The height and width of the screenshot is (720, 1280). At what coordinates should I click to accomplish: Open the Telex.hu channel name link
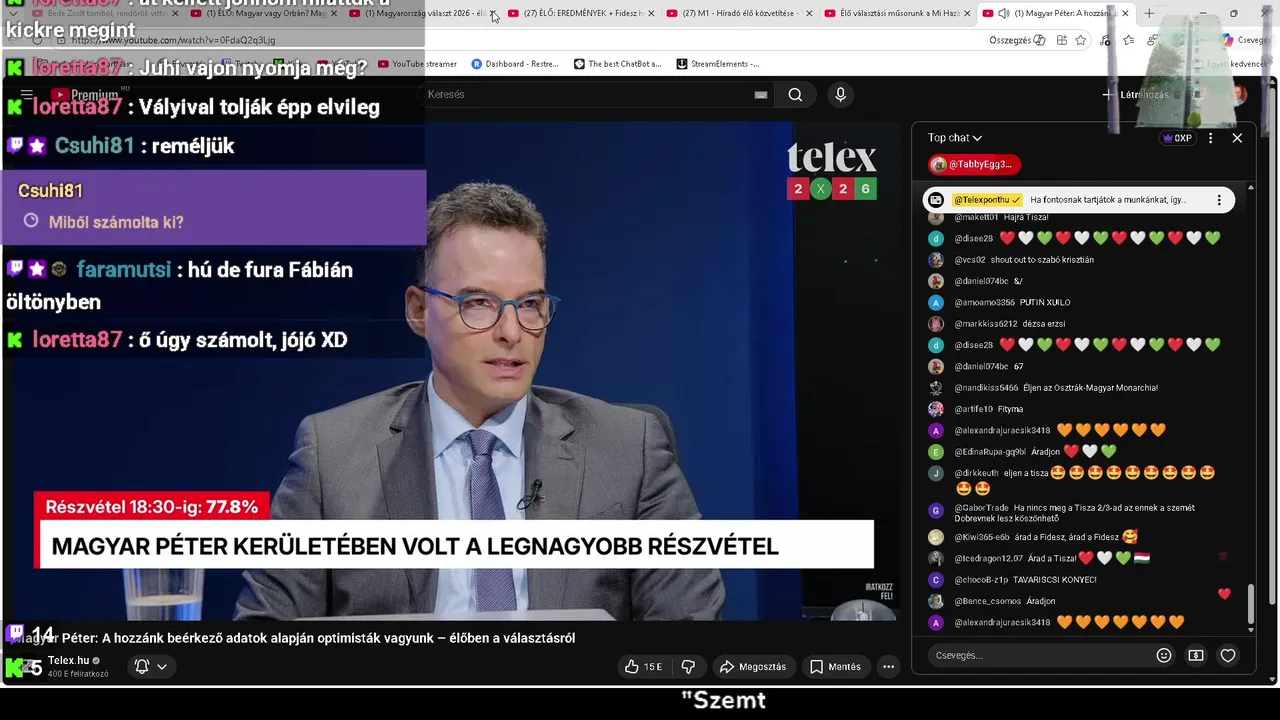click(x=69, y=661)
